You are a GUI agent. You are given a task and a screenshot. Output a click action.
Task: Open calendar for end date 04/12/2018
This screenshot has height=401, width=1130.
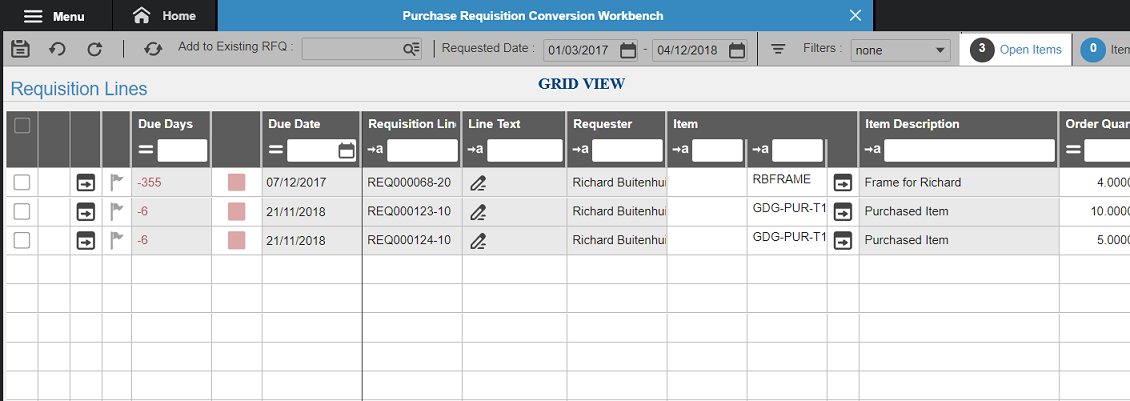tap(737, 50)
